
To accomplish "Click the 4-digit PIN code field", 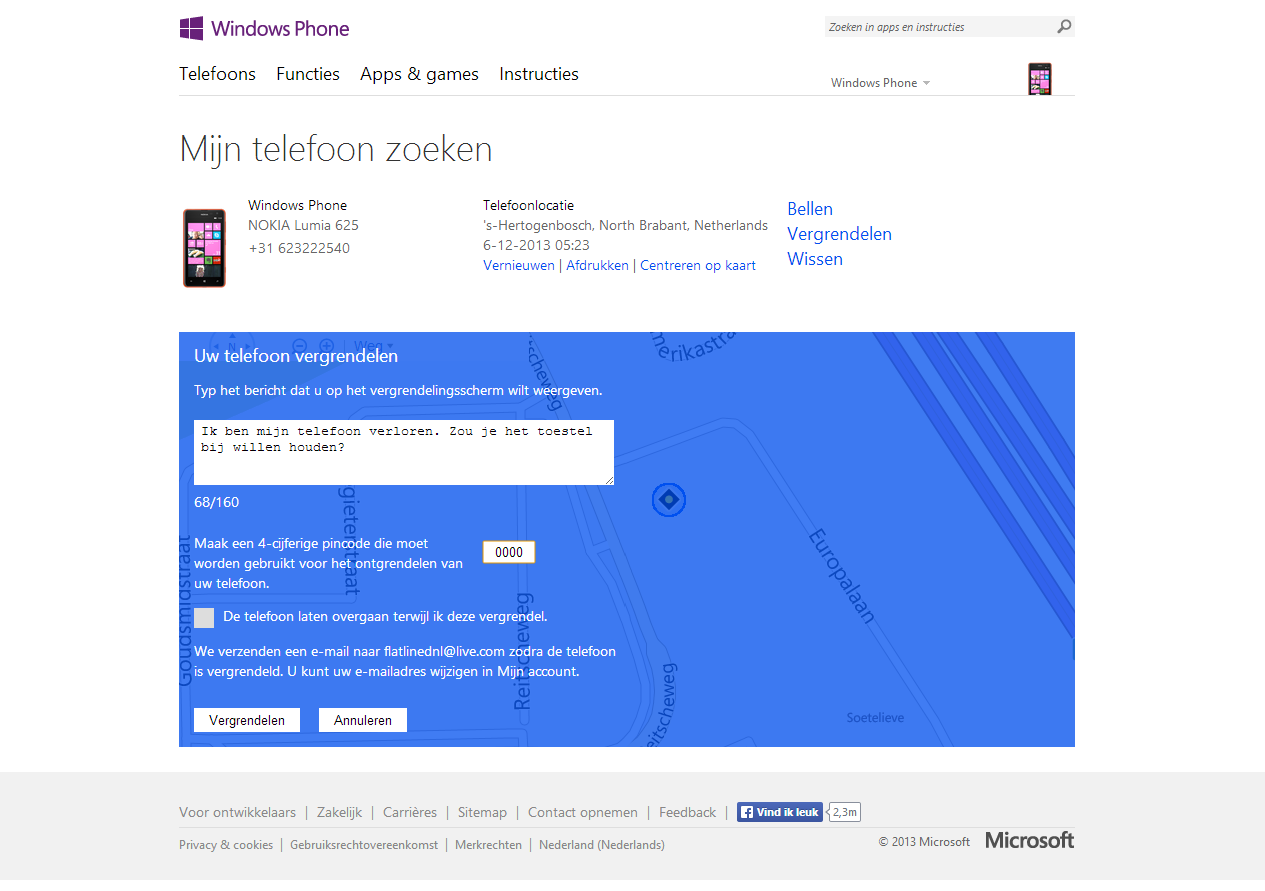I will (509, 552).
